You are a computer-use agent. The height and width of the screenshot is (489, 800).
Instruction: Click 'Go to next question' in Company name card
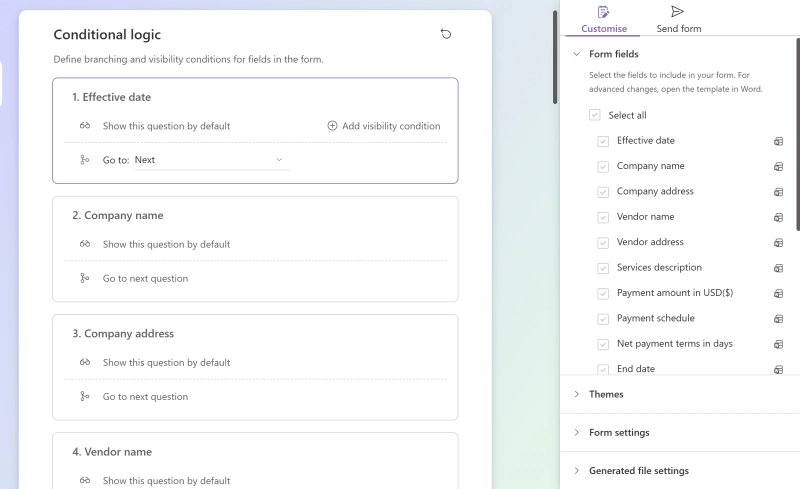pos(145,279)
